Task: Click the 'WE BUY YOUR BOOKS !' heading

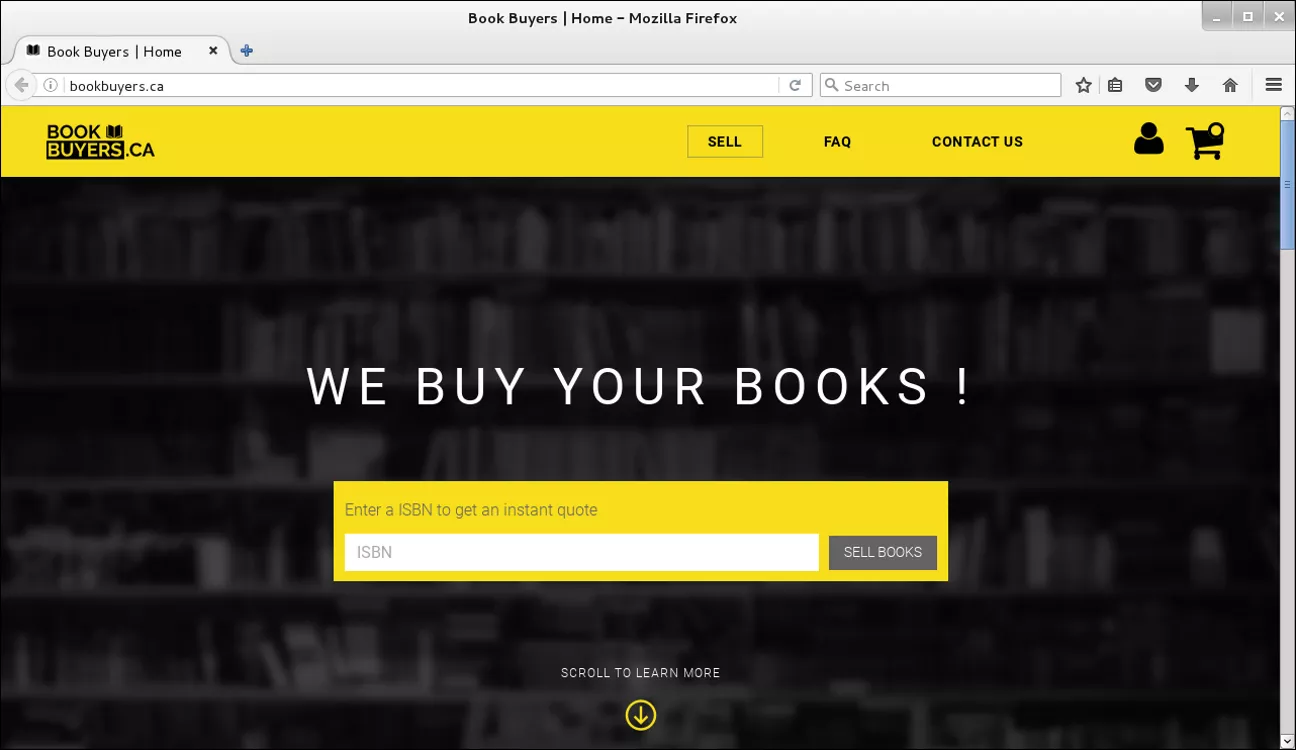Action: [x=638, y=386]
